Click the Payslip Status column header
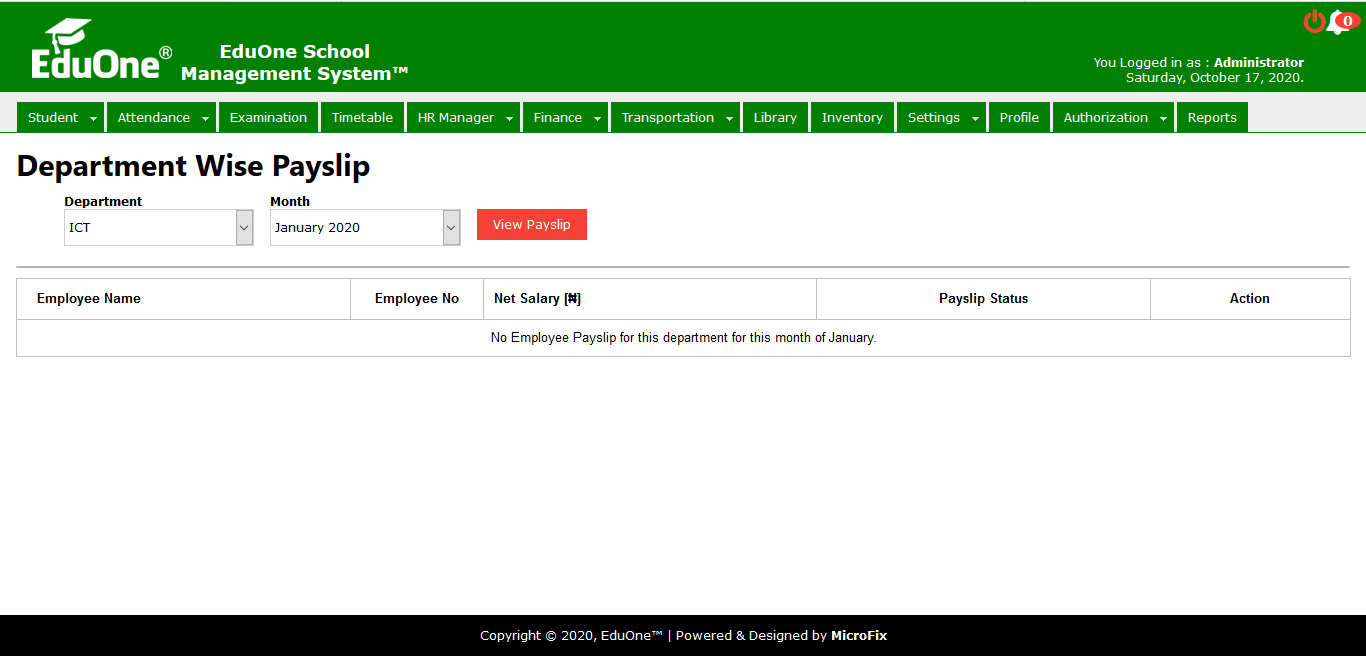 click(983, 298)
